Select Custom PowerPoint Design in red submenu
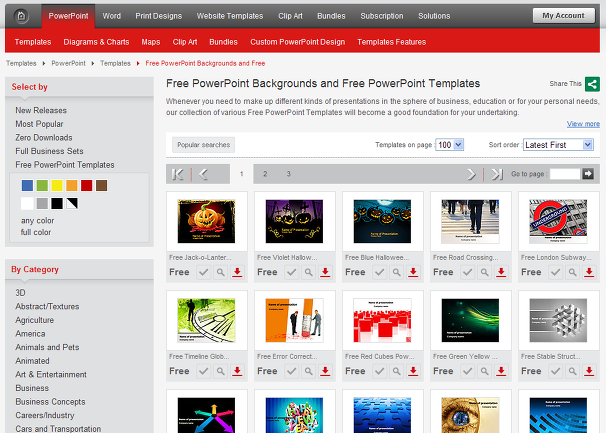Image resolution: width=606 pixels, height=433 pixels. 298,42
